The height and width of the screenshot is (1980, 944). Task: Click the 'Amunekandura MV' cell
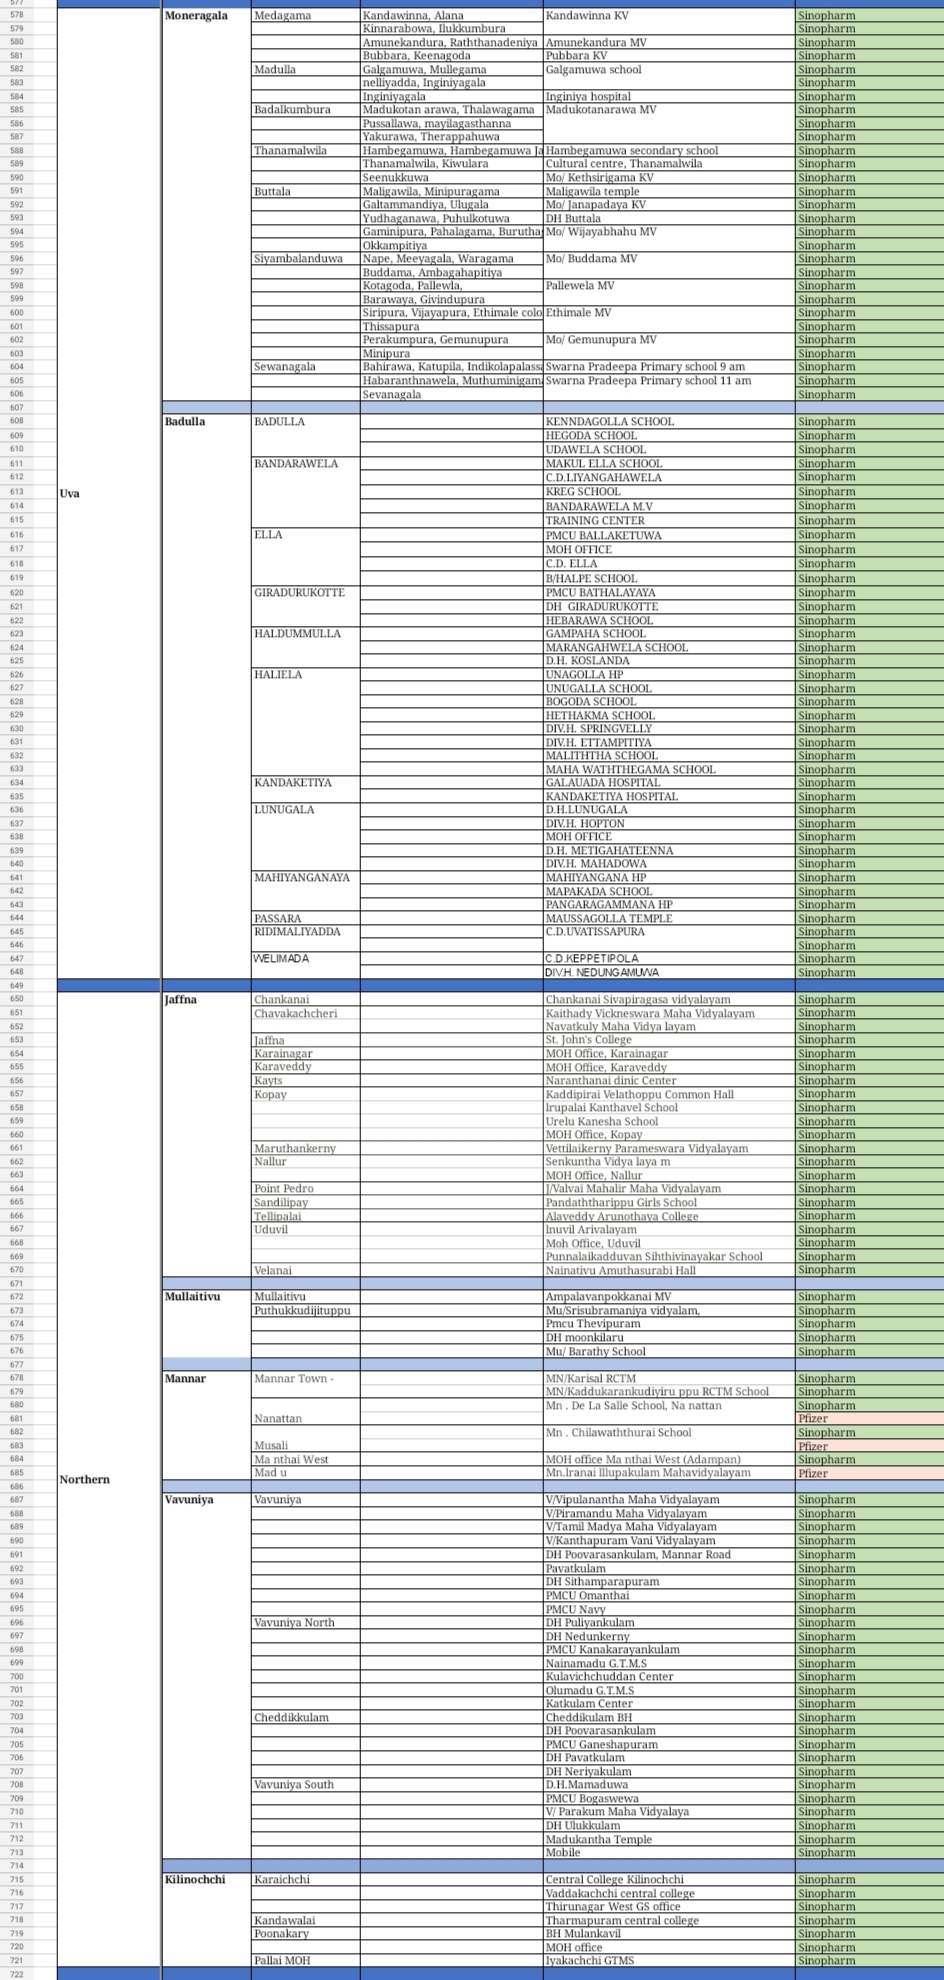pos(669,43)
